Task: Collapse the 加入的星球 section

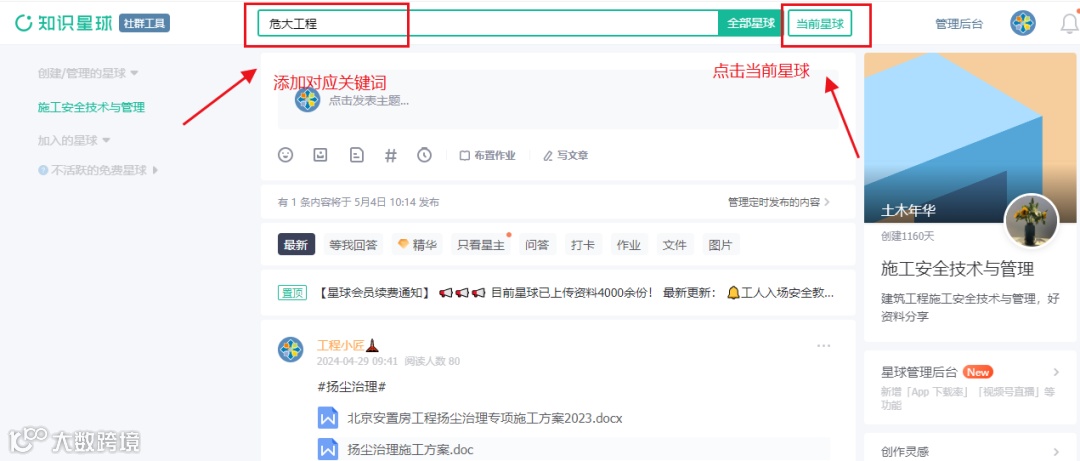Action: click(74, 141)
